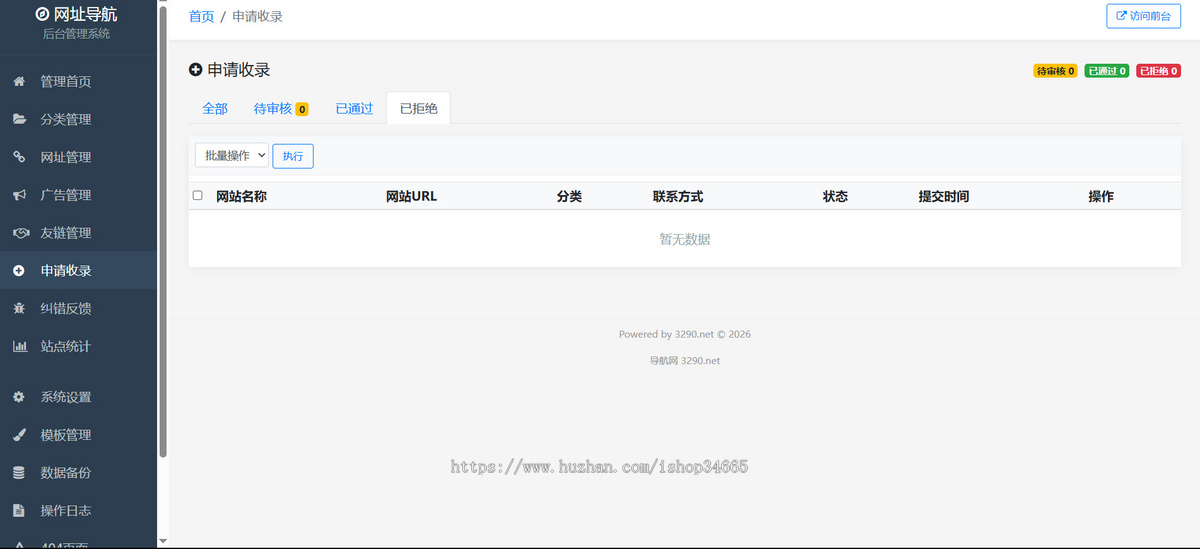This screenshot has width=1200, height=549.
Task: Click the folder icon beside 分类管理
Action: point(19,119)
